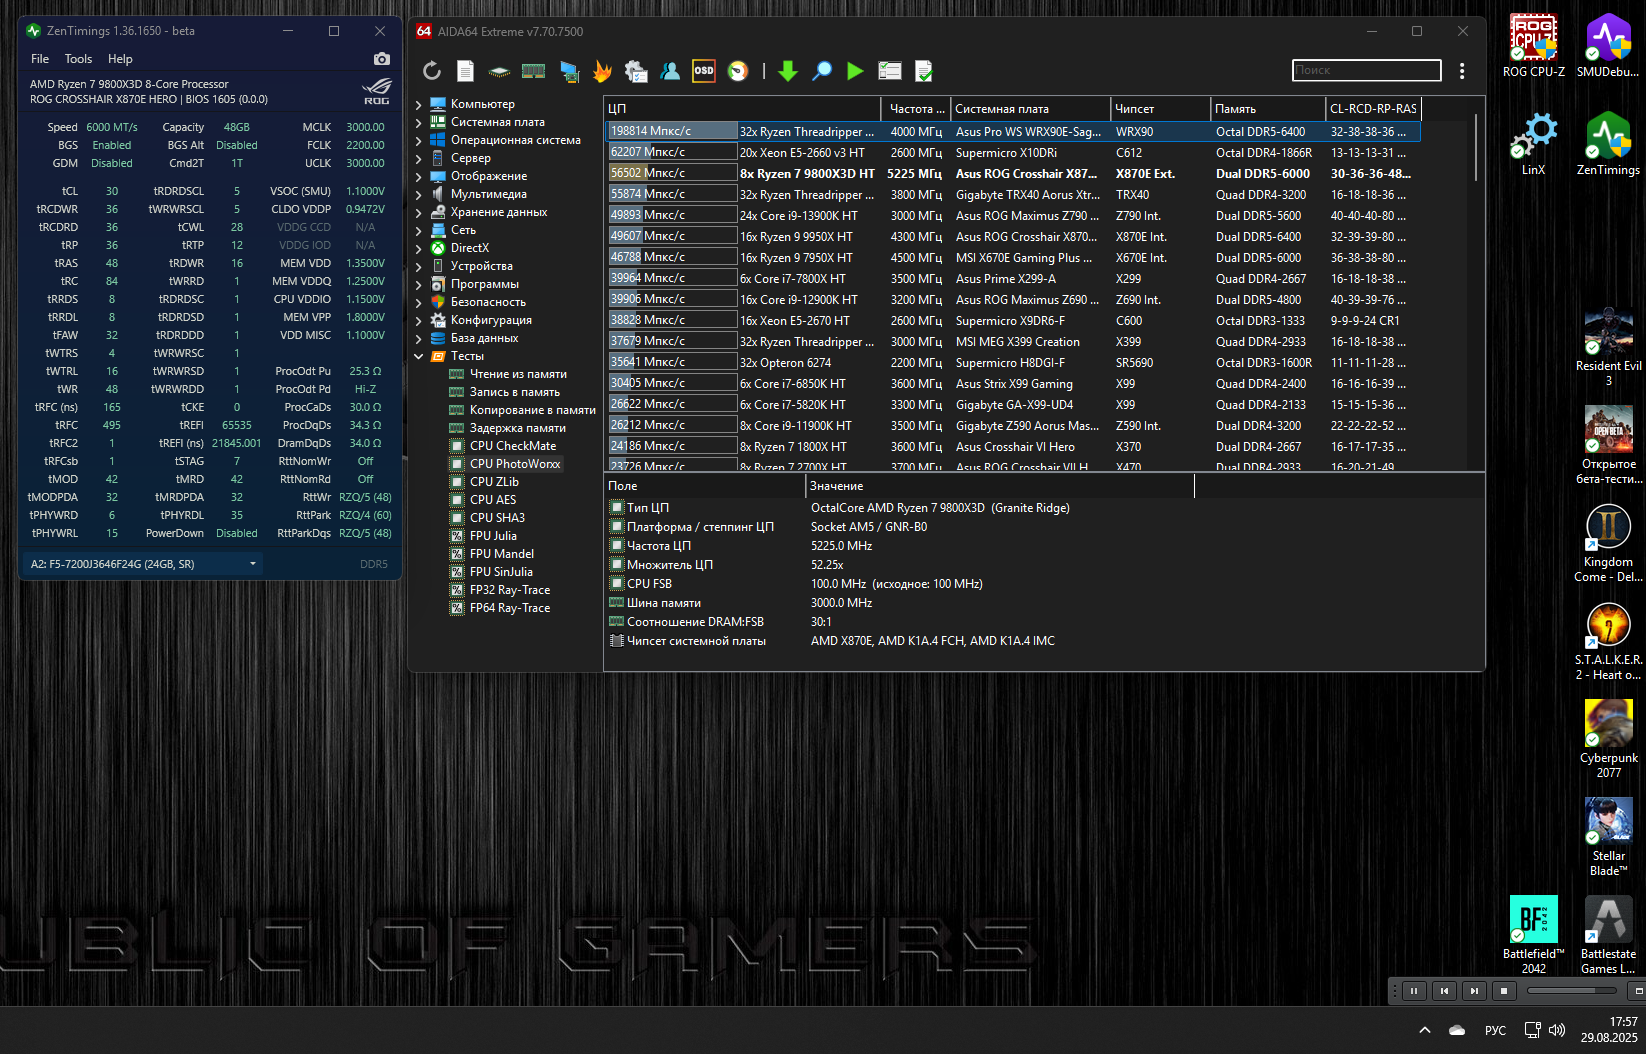Select the CPU AES test

click(493, 500)
